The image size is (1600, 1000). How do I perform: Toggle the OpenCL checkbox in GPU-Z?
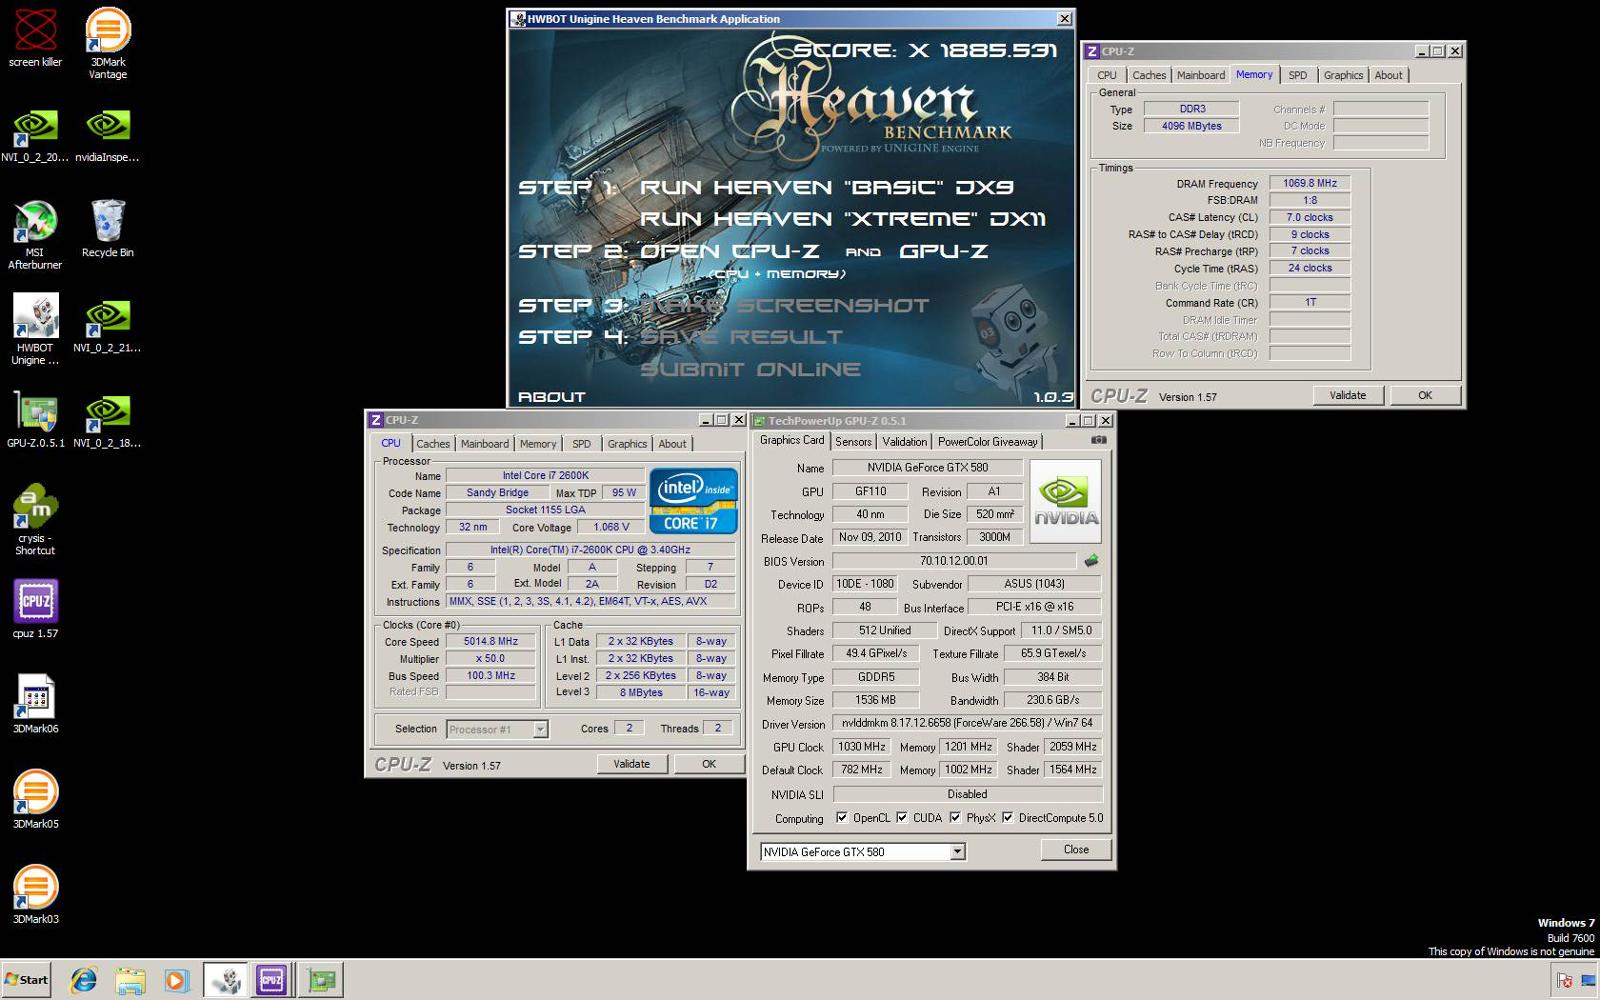(x=842, y=818)
